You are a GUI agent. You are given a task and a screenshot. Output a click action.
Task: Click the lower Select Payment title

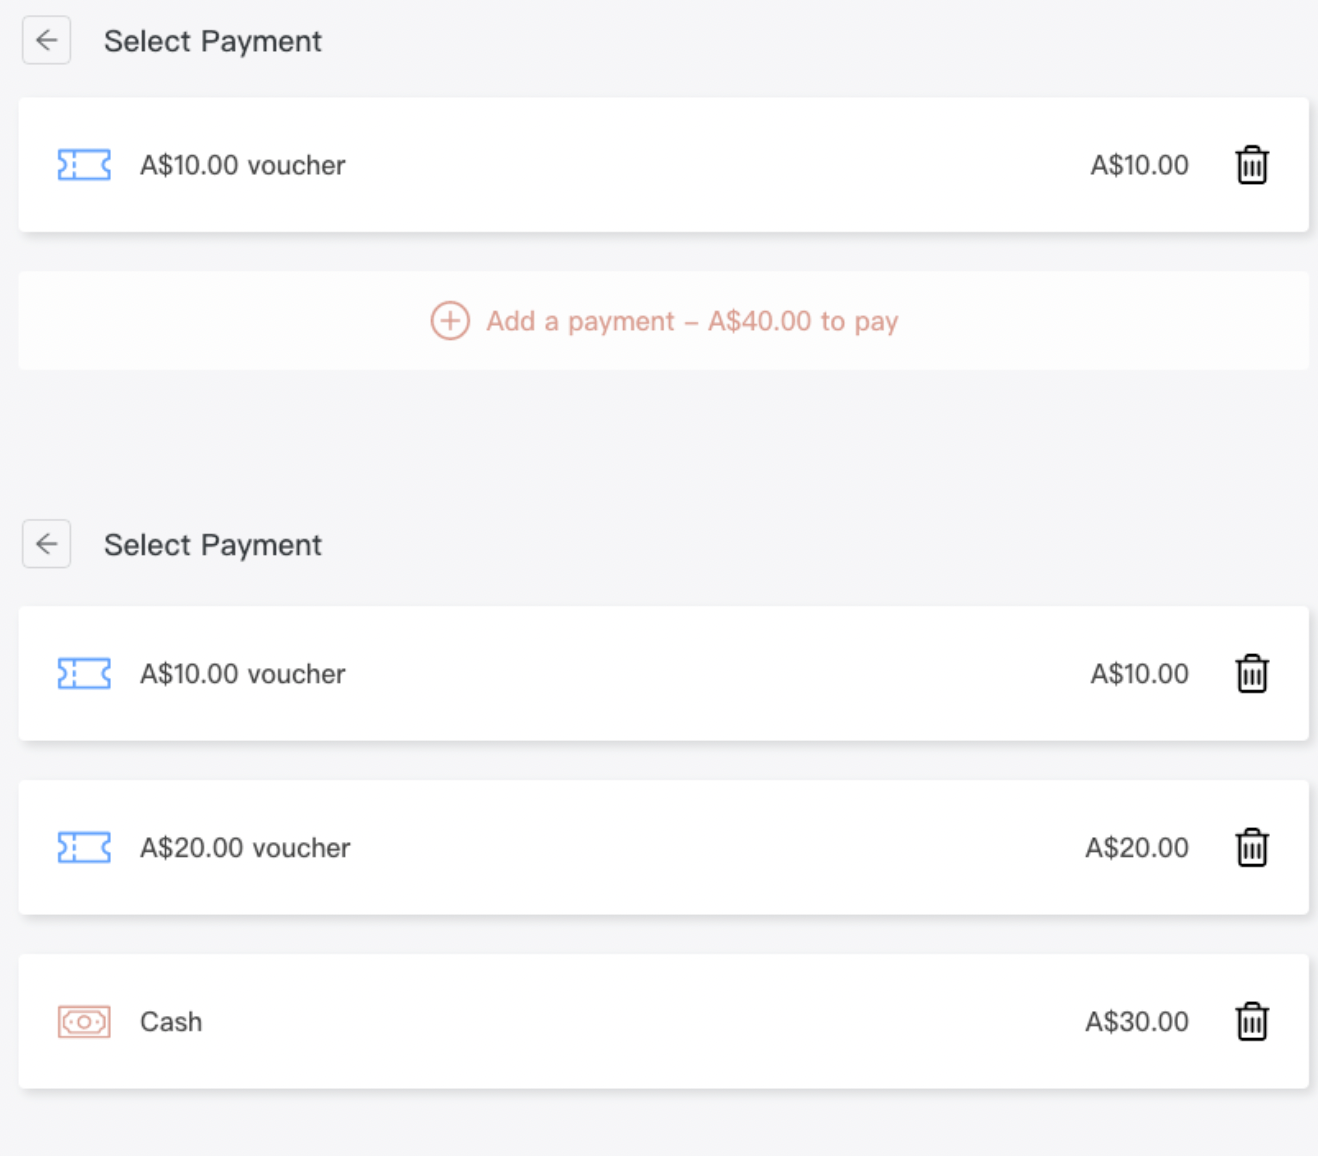pyautogui.click(x=213, y=545)
